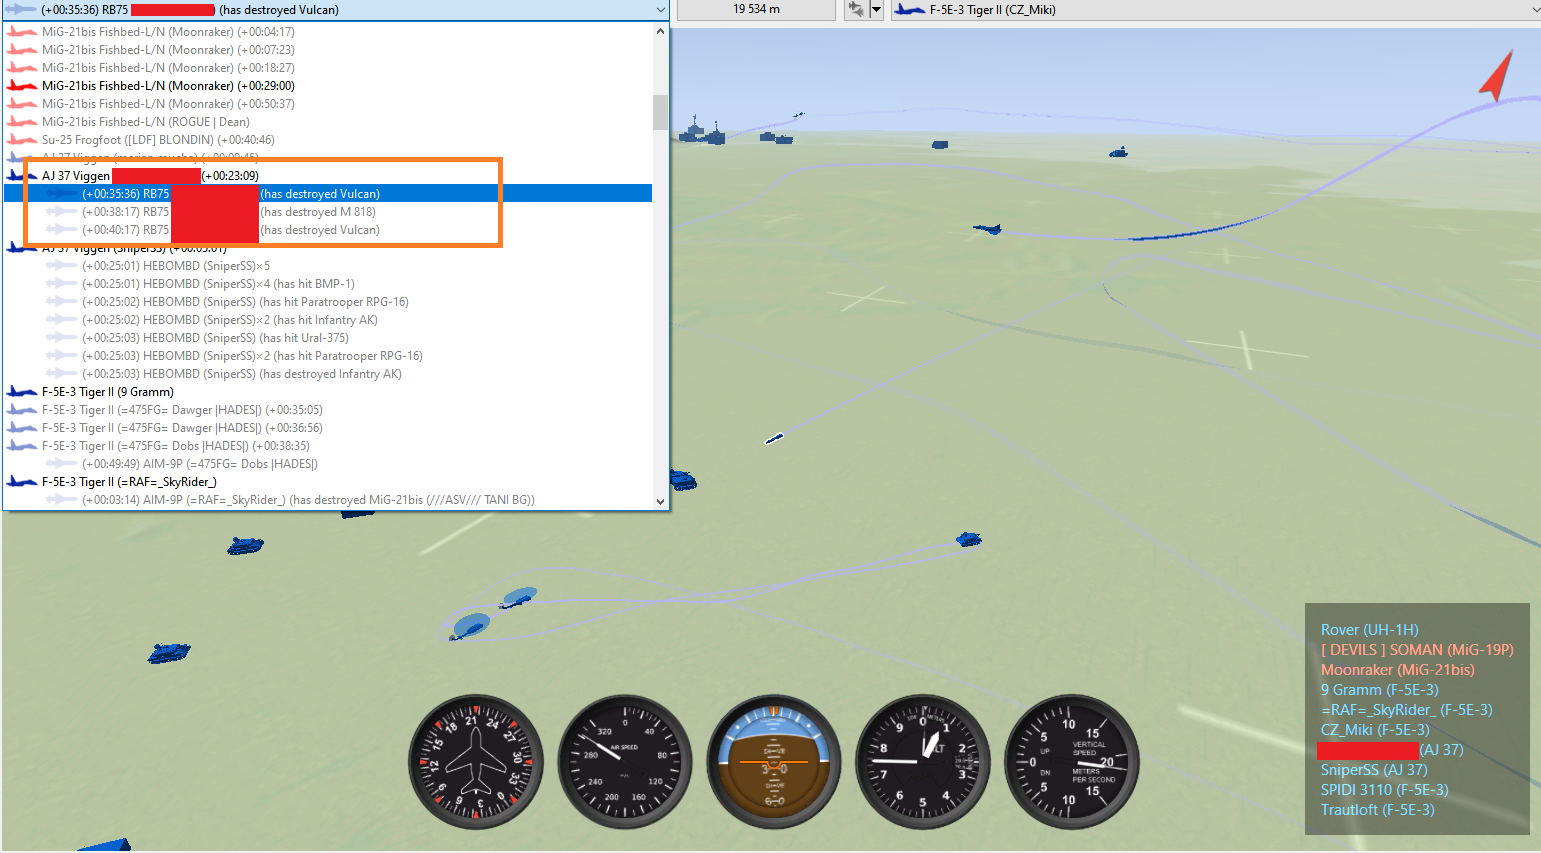The image size is (1541, 853).
Task: Click the aircraft swap objects toolbar icon
Action: [x=856, y=10]
